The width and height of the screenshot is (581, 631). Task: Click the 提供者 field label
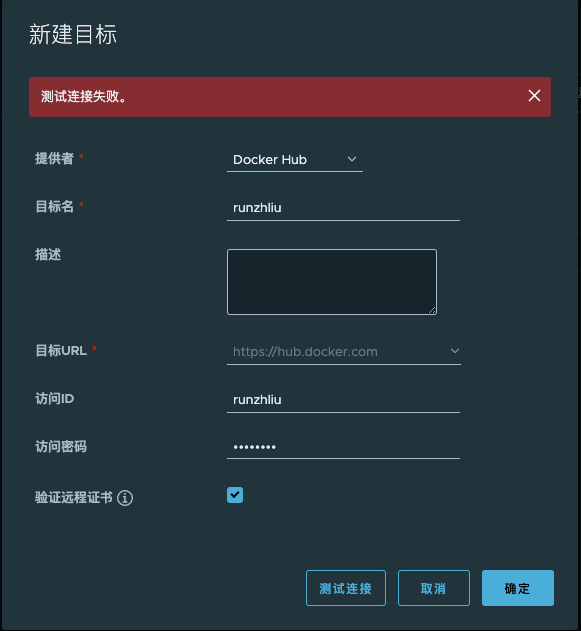[x=54, y=159]
